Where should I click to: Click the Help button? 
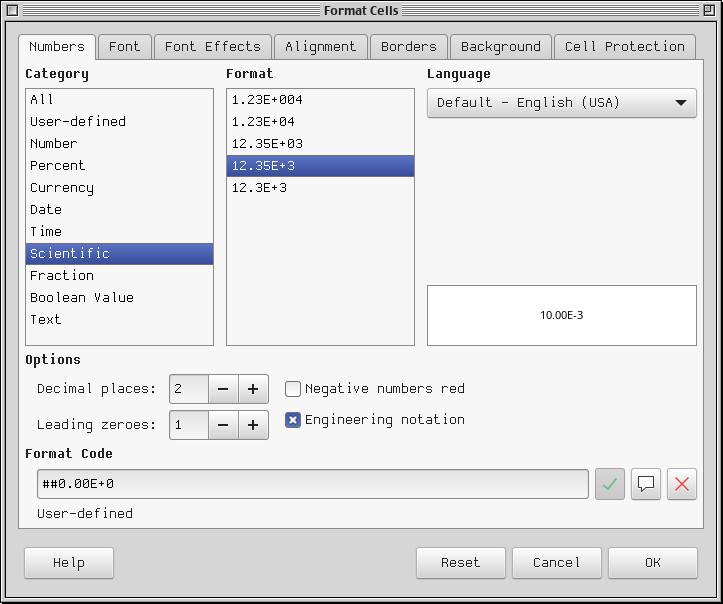(69, 563)
